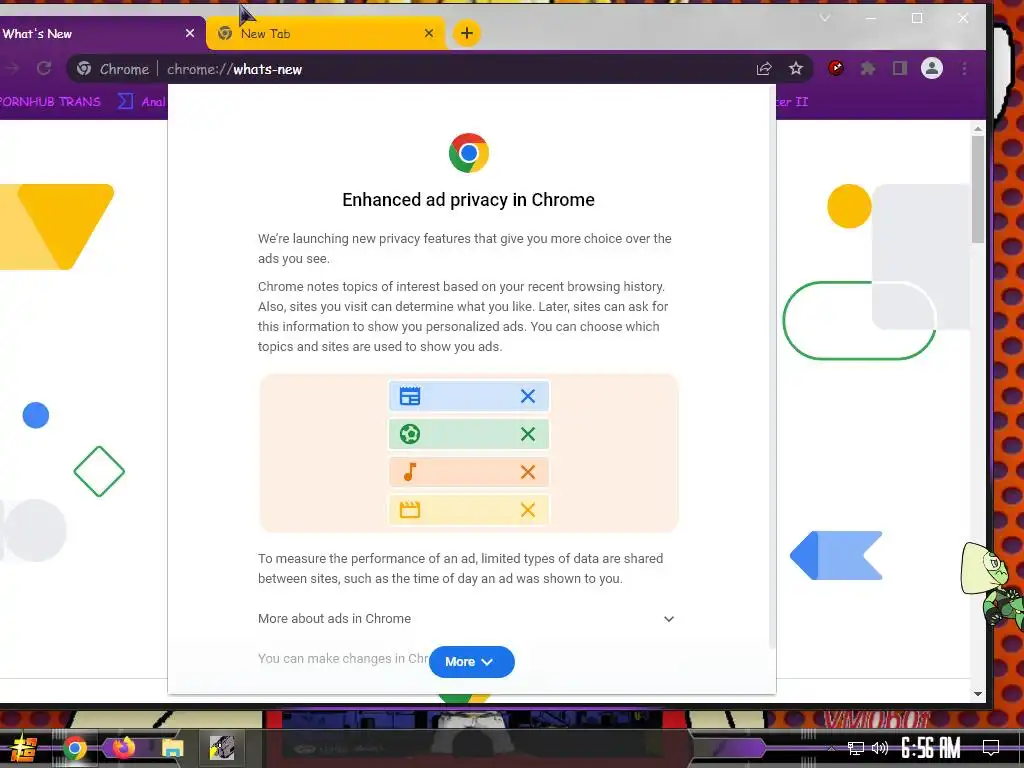Click the 6:56 AM clock
Image resolution: width=1024 pixels, height=768 pixels.
pyautogui.click(x=931, y=748)
